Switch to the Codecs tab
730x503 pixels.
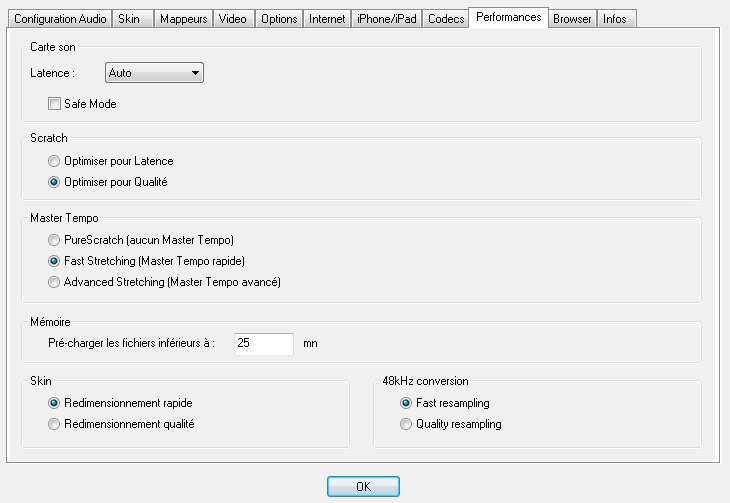pyautogui.click(x=446, y=19)
